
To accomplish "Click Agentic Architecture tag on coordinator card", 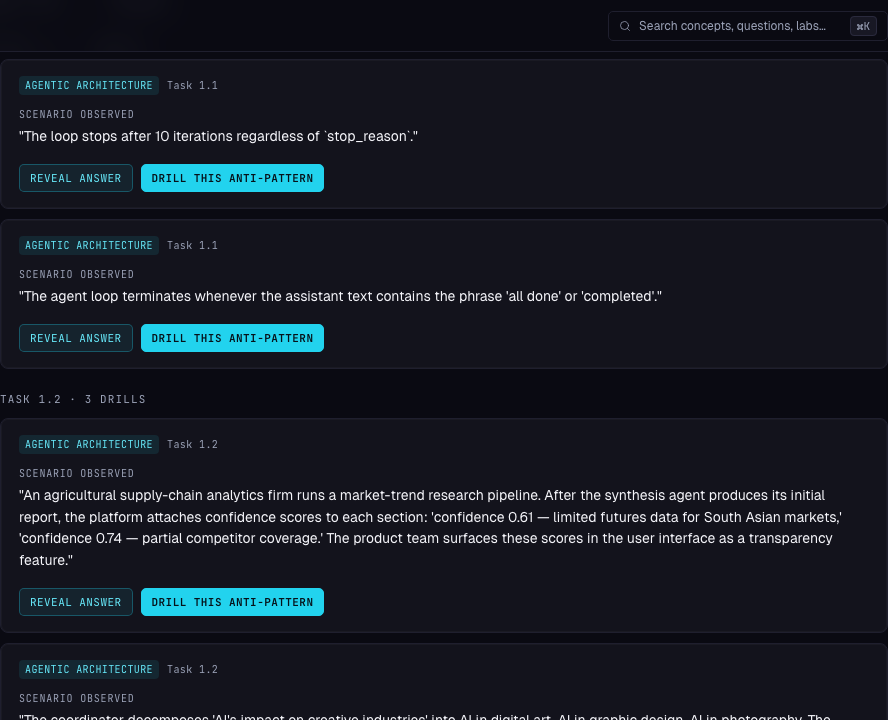I will click(x=89, y=669).
